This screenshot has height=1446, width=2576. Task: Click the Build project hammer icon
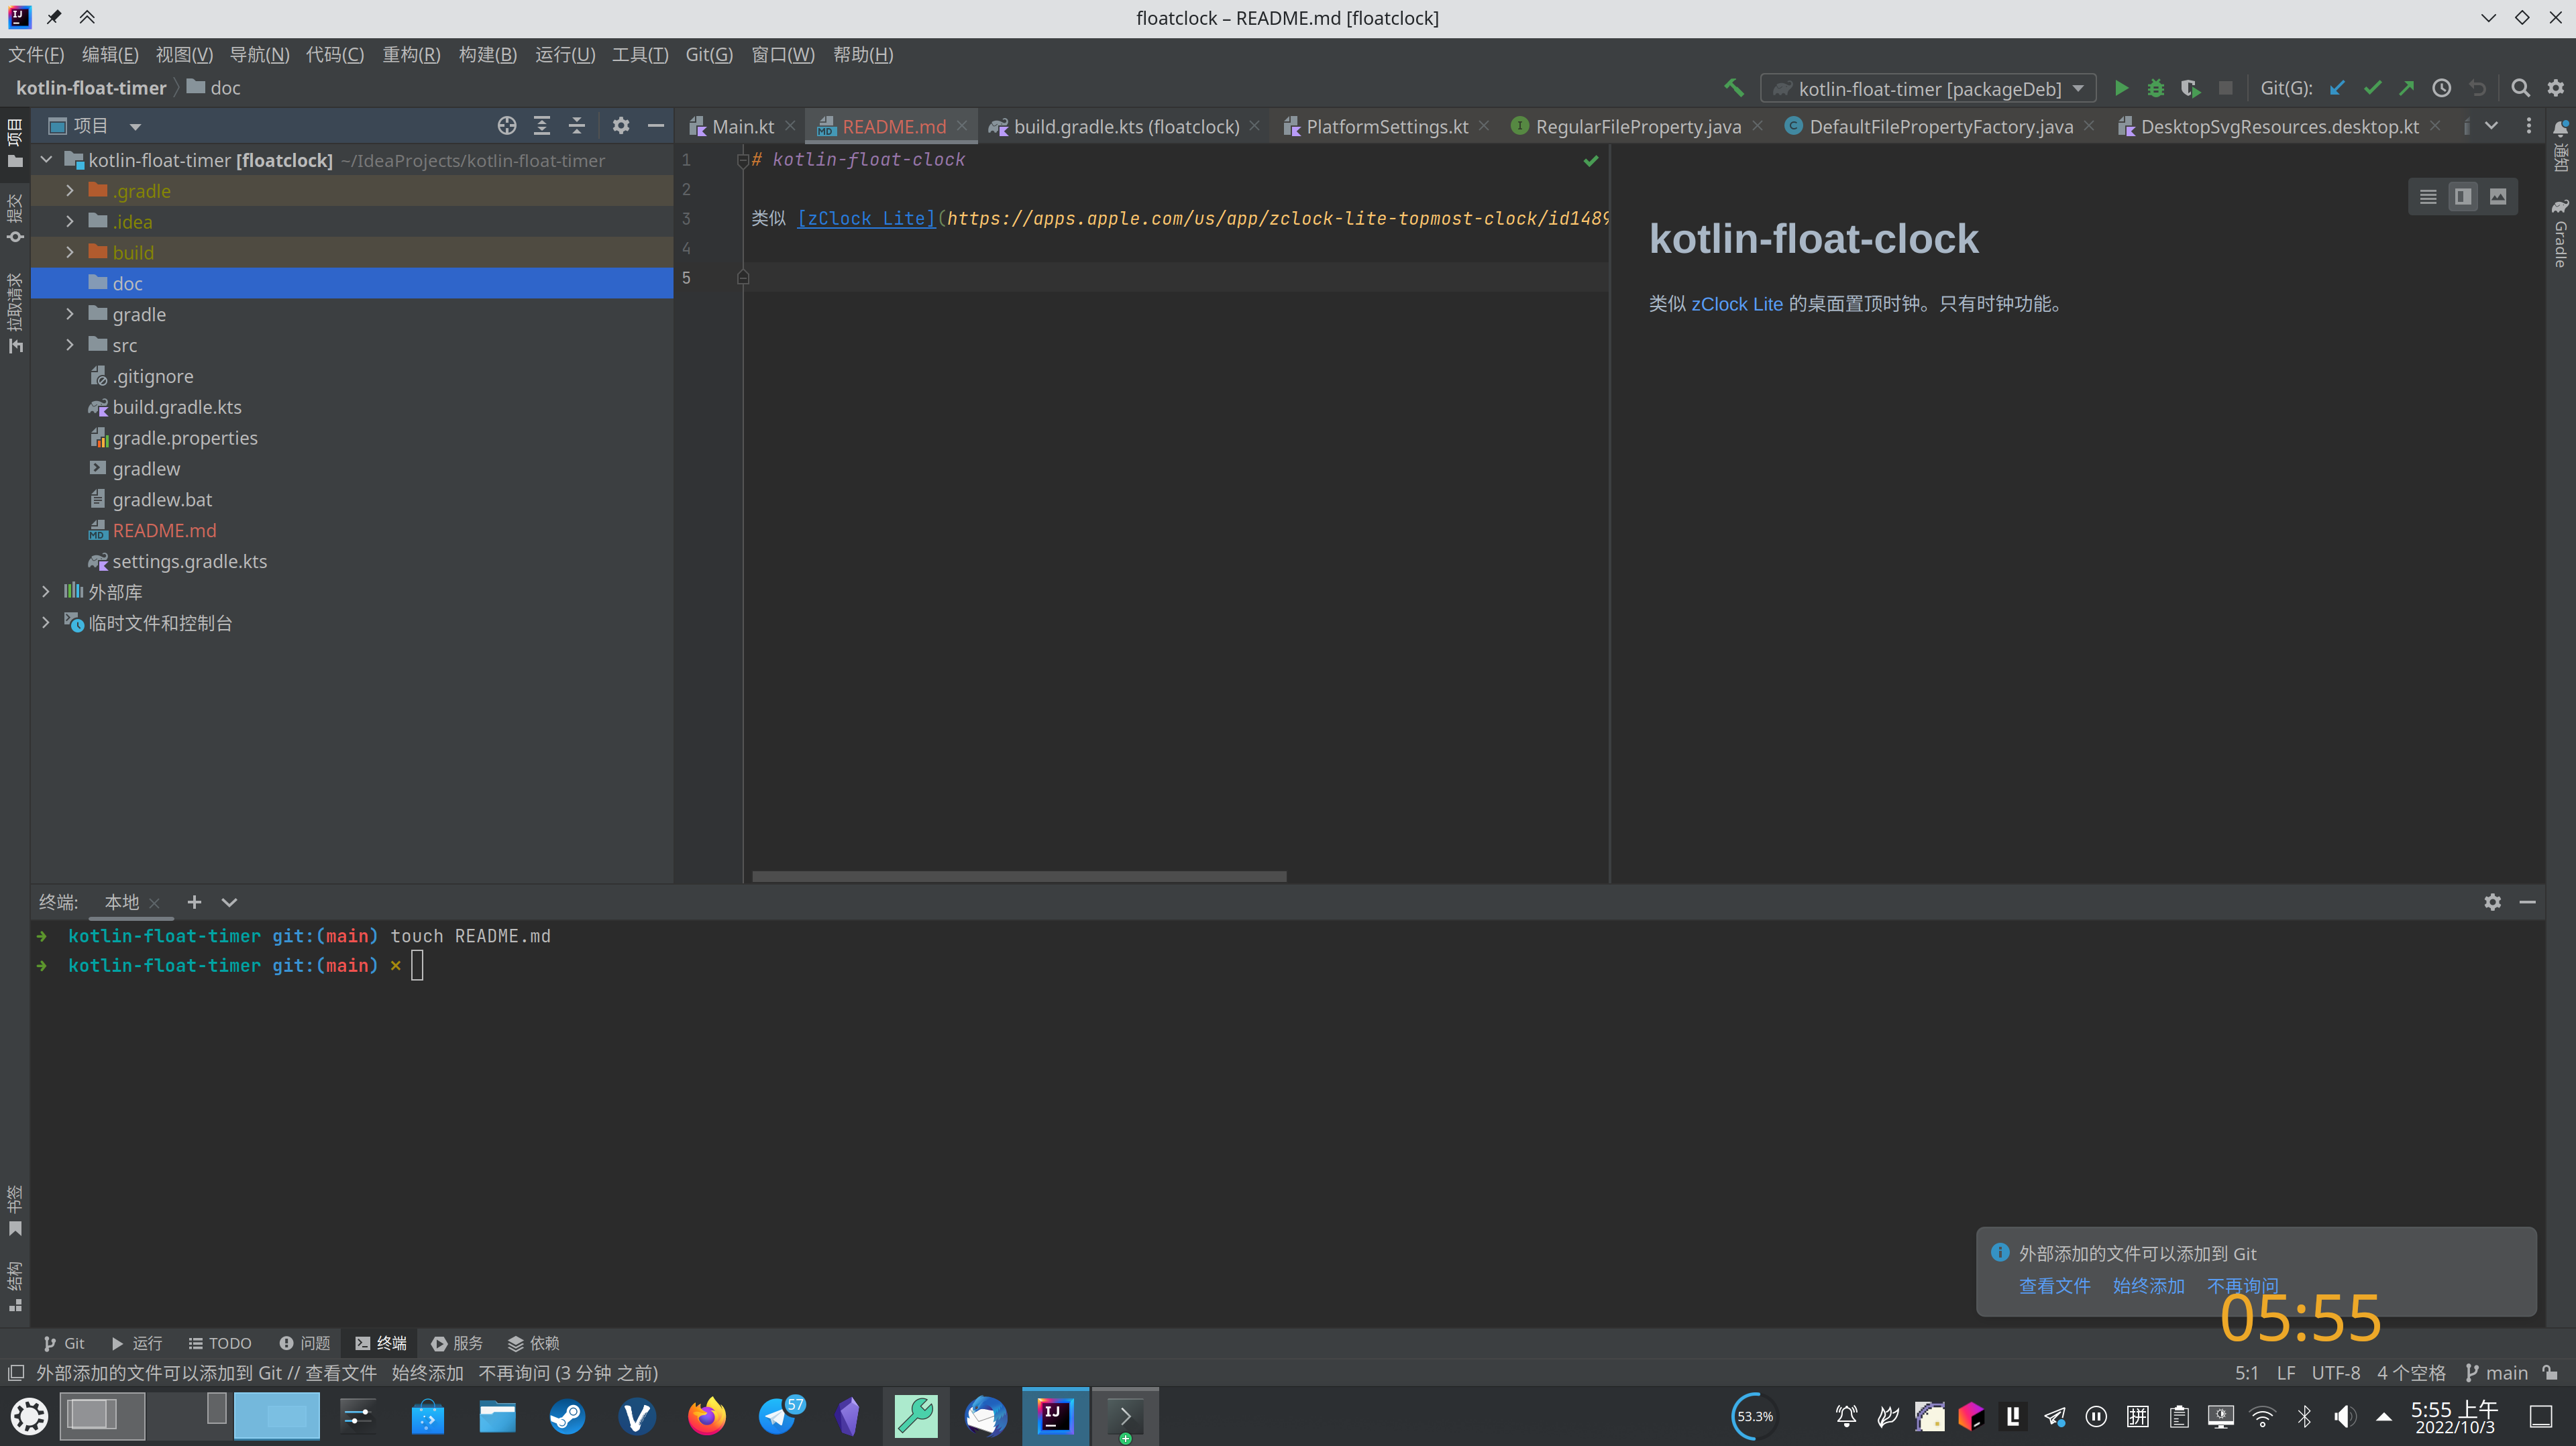(x=1734, y=88)
